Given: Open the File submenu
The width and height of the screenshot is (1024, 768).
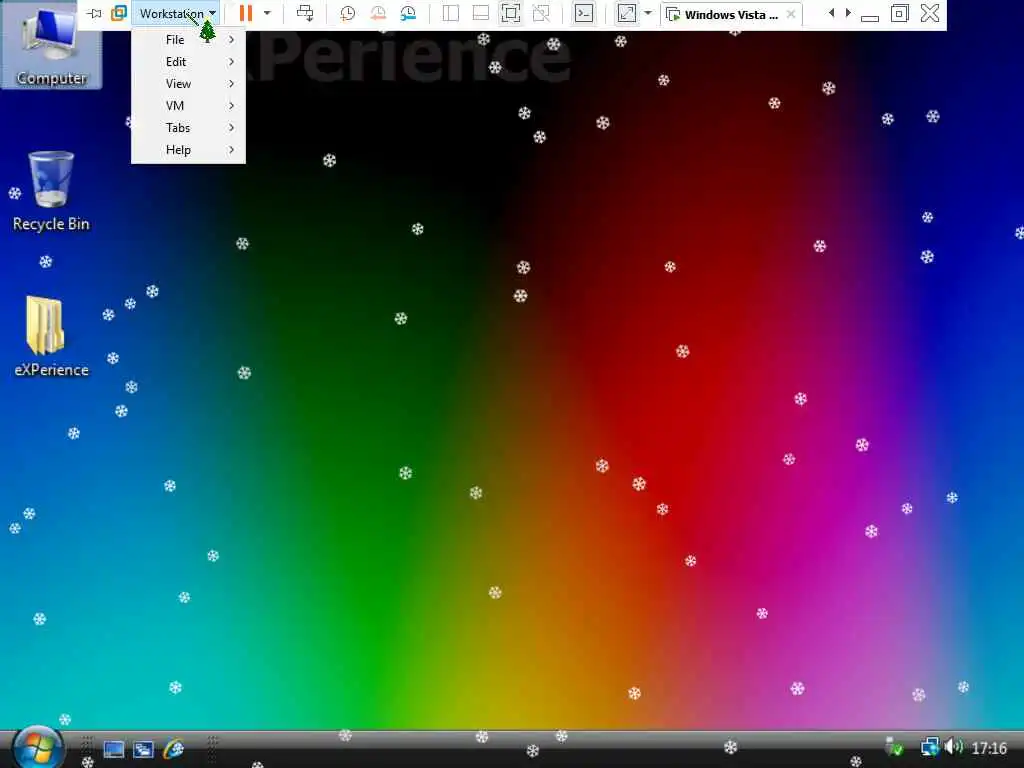Looking at the screenshot, I should pos(188,40).
